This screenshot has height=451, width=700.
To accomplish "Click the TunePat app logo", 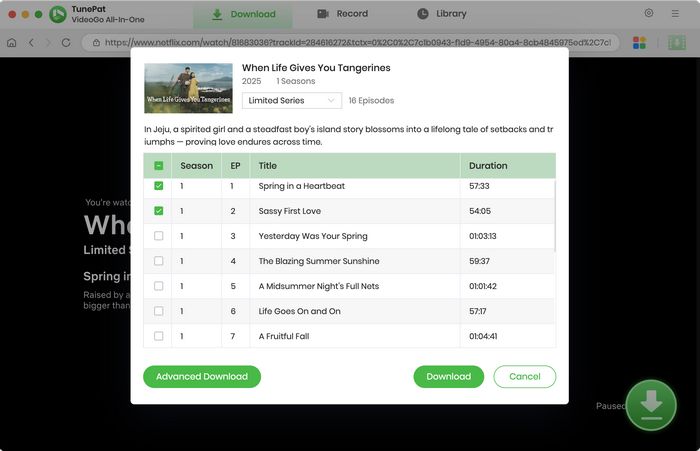I will point(58,14).
